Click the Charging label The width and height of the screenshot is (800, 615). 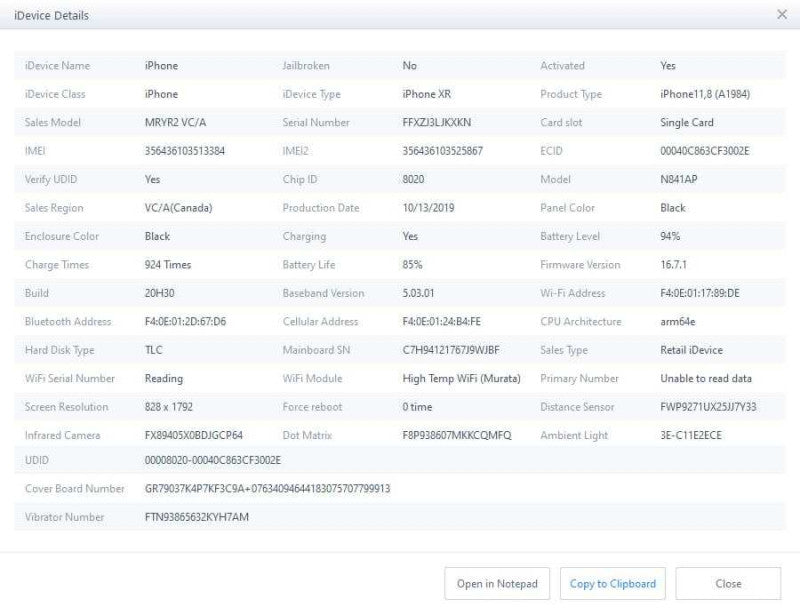(304, 236)
